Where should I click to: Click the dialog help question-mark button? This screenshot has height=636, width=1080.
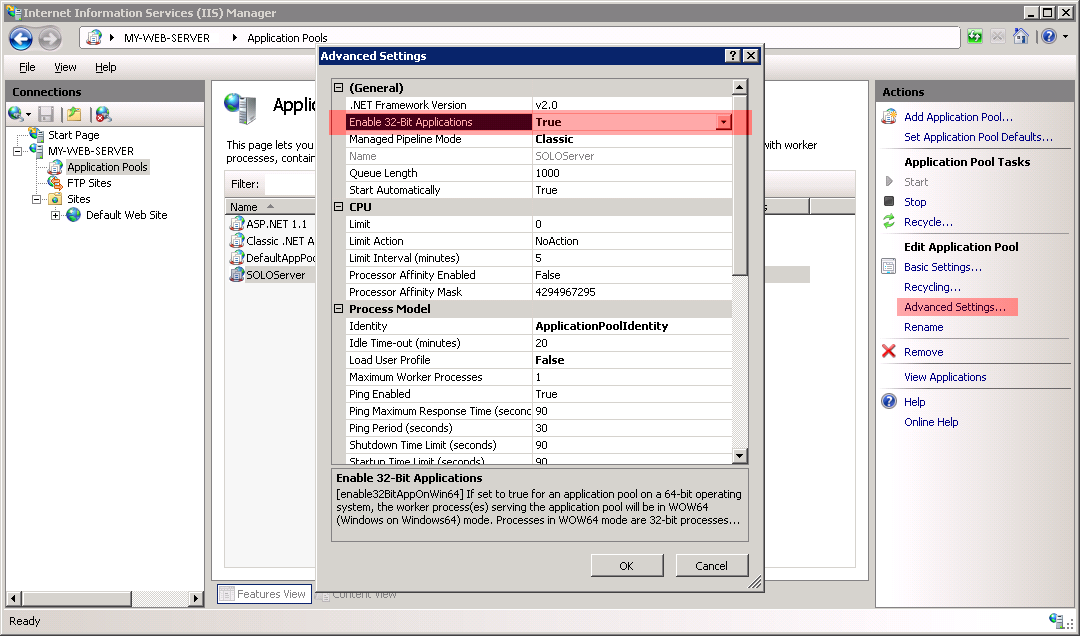click(733, 56)
